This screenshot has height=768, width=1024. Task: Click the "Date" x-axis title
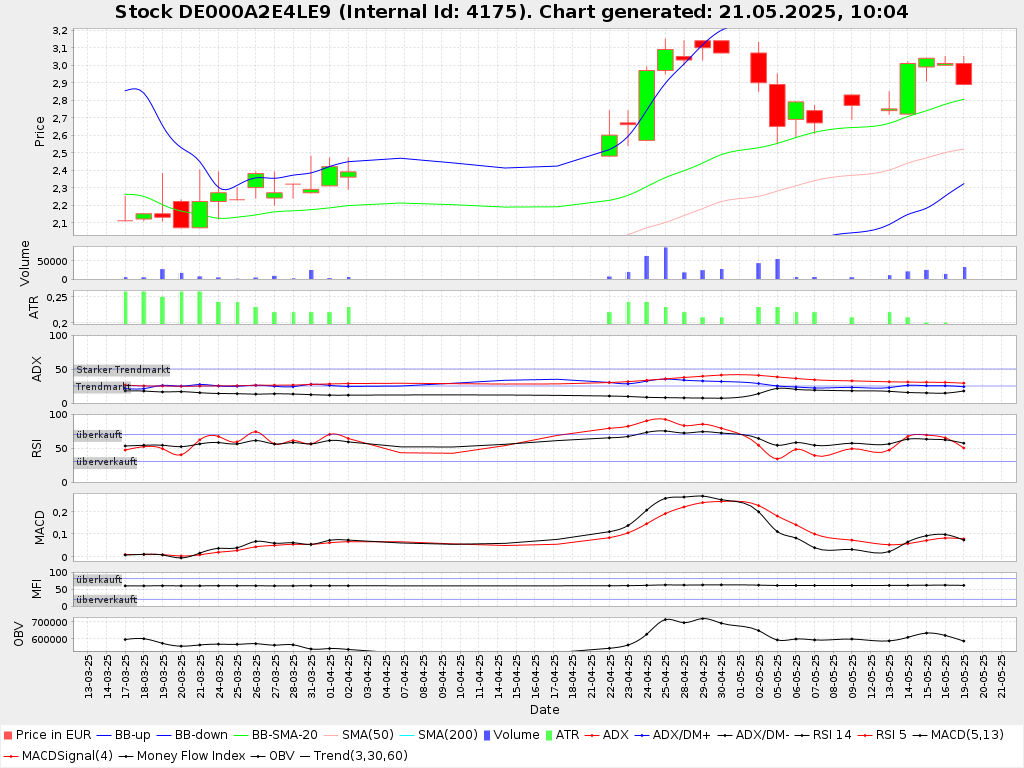[545, 709]
